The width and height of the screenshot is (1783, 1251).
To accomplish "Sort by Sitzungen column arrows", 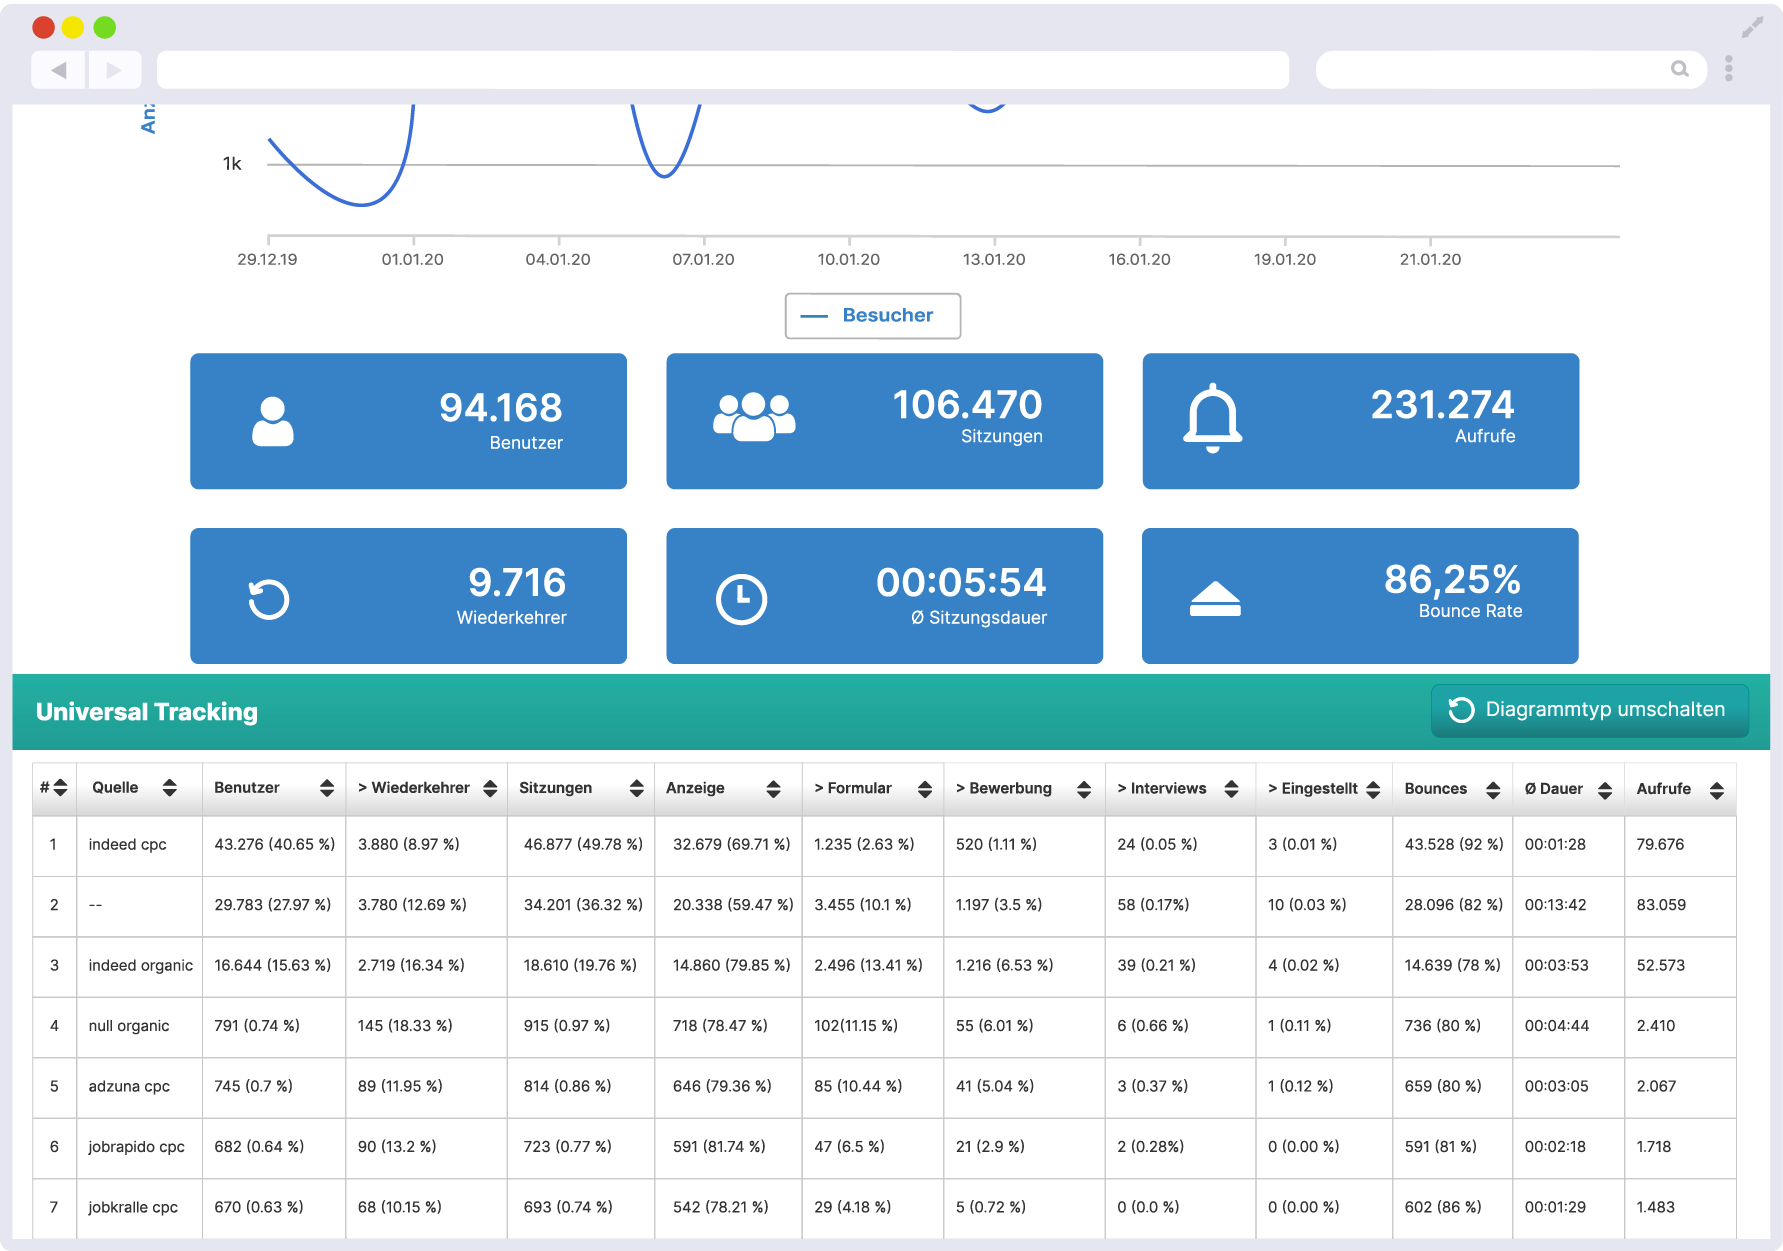I will (x=636, y=788).
